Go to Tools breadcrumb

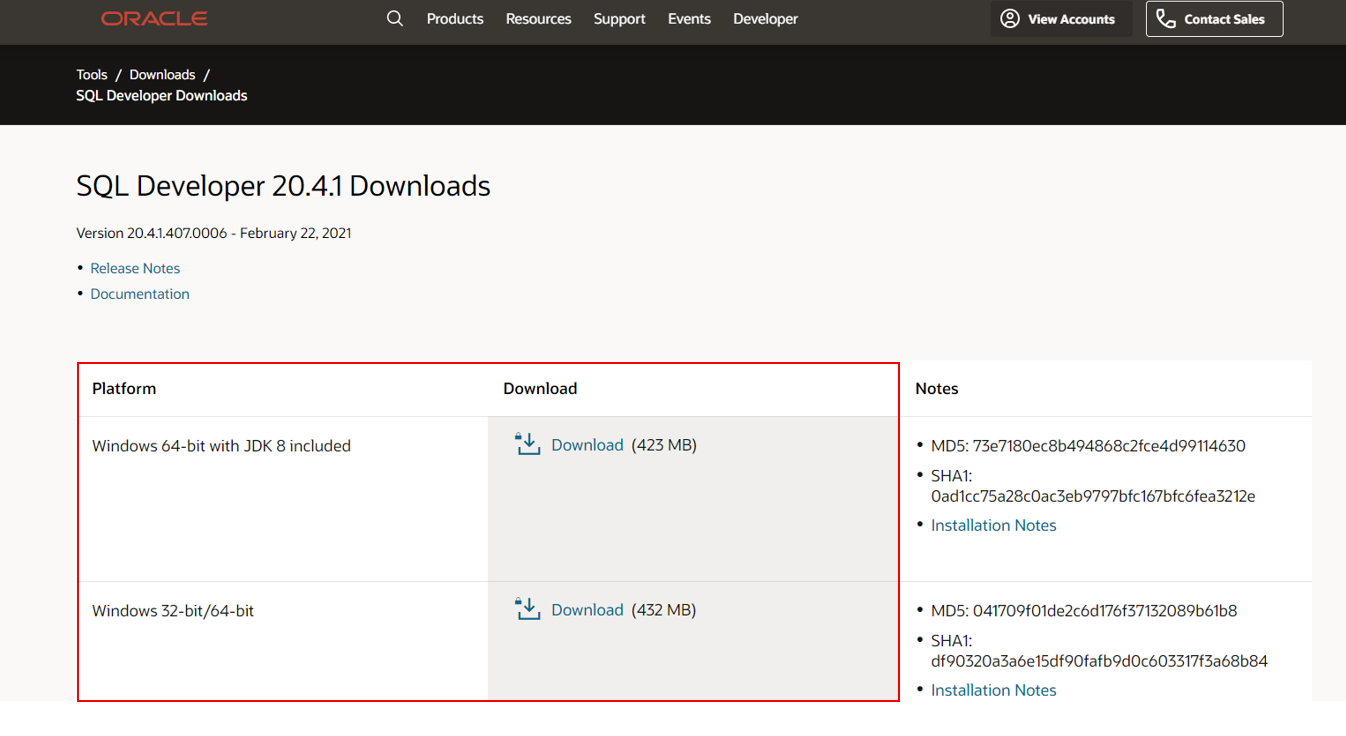[x=92, y=75]
